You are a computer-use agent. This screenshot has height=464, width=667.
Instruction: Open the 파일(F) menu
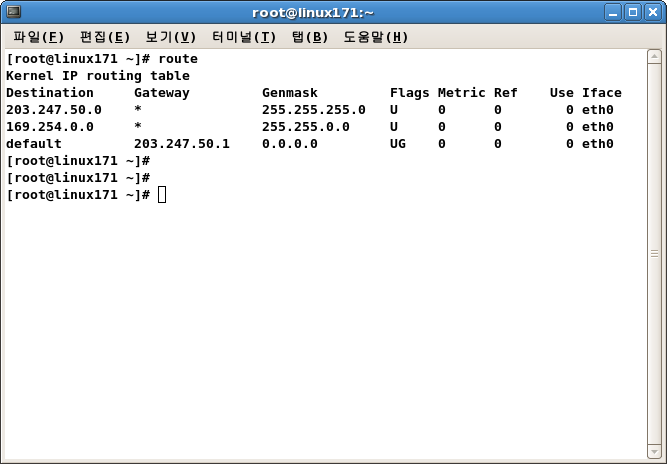click(38, 37)
